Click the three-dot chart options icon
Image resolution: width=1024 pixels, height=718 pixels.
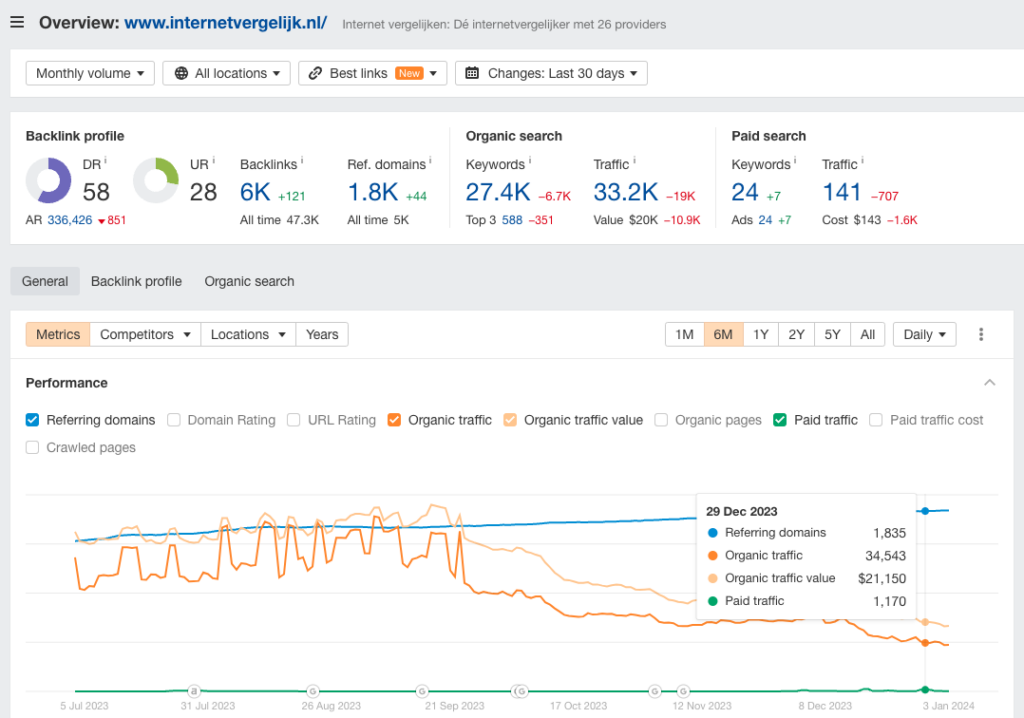click(981, 334)
